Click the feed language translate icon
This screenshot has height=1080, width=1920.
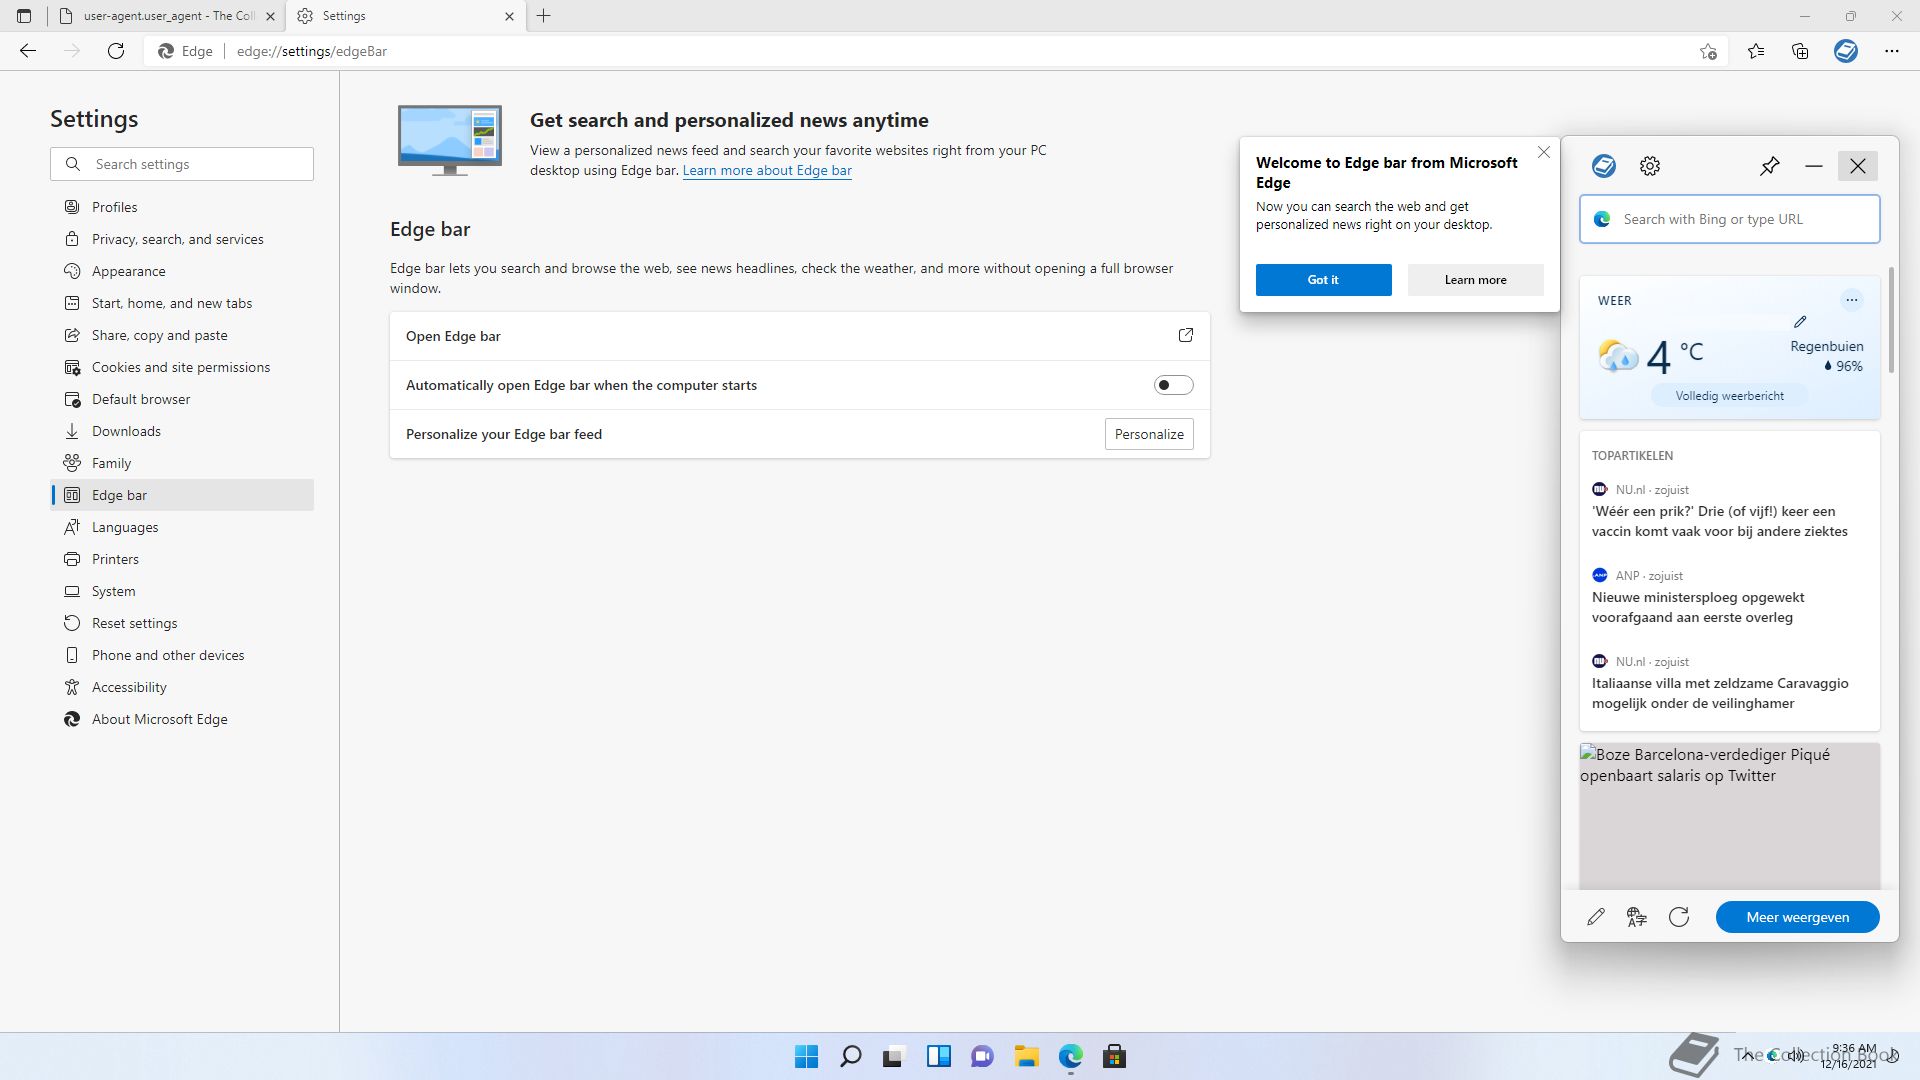(1637, 917)
